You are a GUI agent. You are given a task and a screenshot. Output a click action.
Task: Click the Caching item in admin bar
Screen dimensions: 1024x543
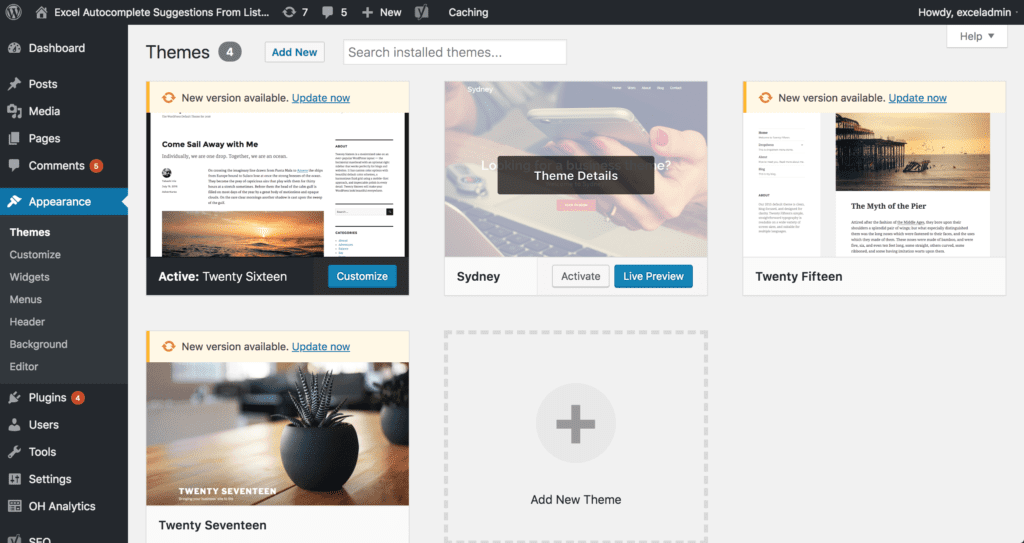[x=468, y=12]
